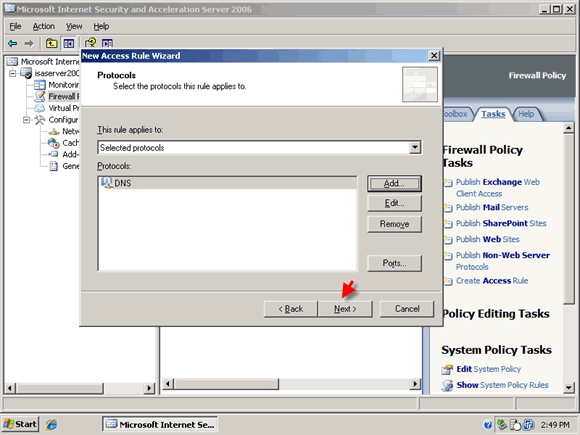The height and width of the screenshot is (435, 580).
Task: Click Publish Exchange Web Client Access link
Action: click(x=498, y=188)
